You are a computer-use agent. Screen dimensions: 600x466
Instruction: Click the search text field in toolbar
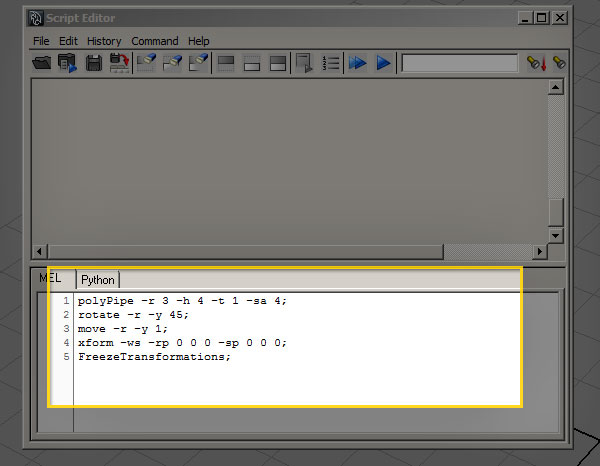pyautogui.click(x=460, y=63)
